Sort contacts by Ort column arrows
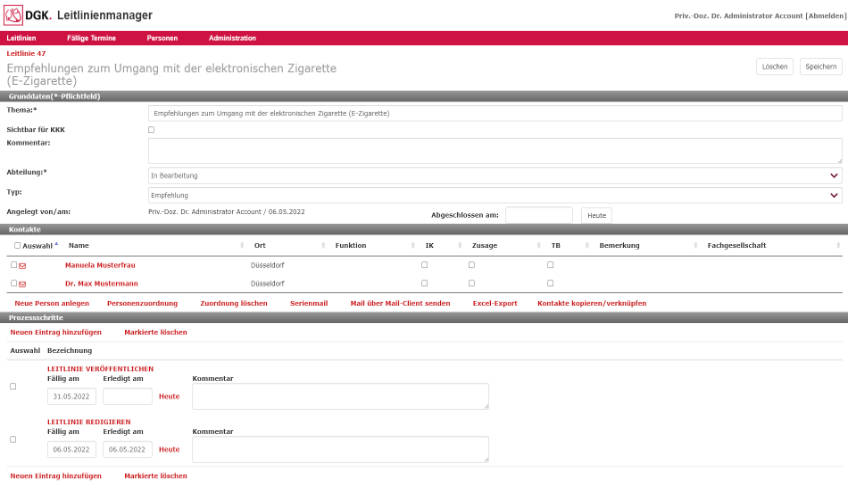 click(x=323, y=246)
